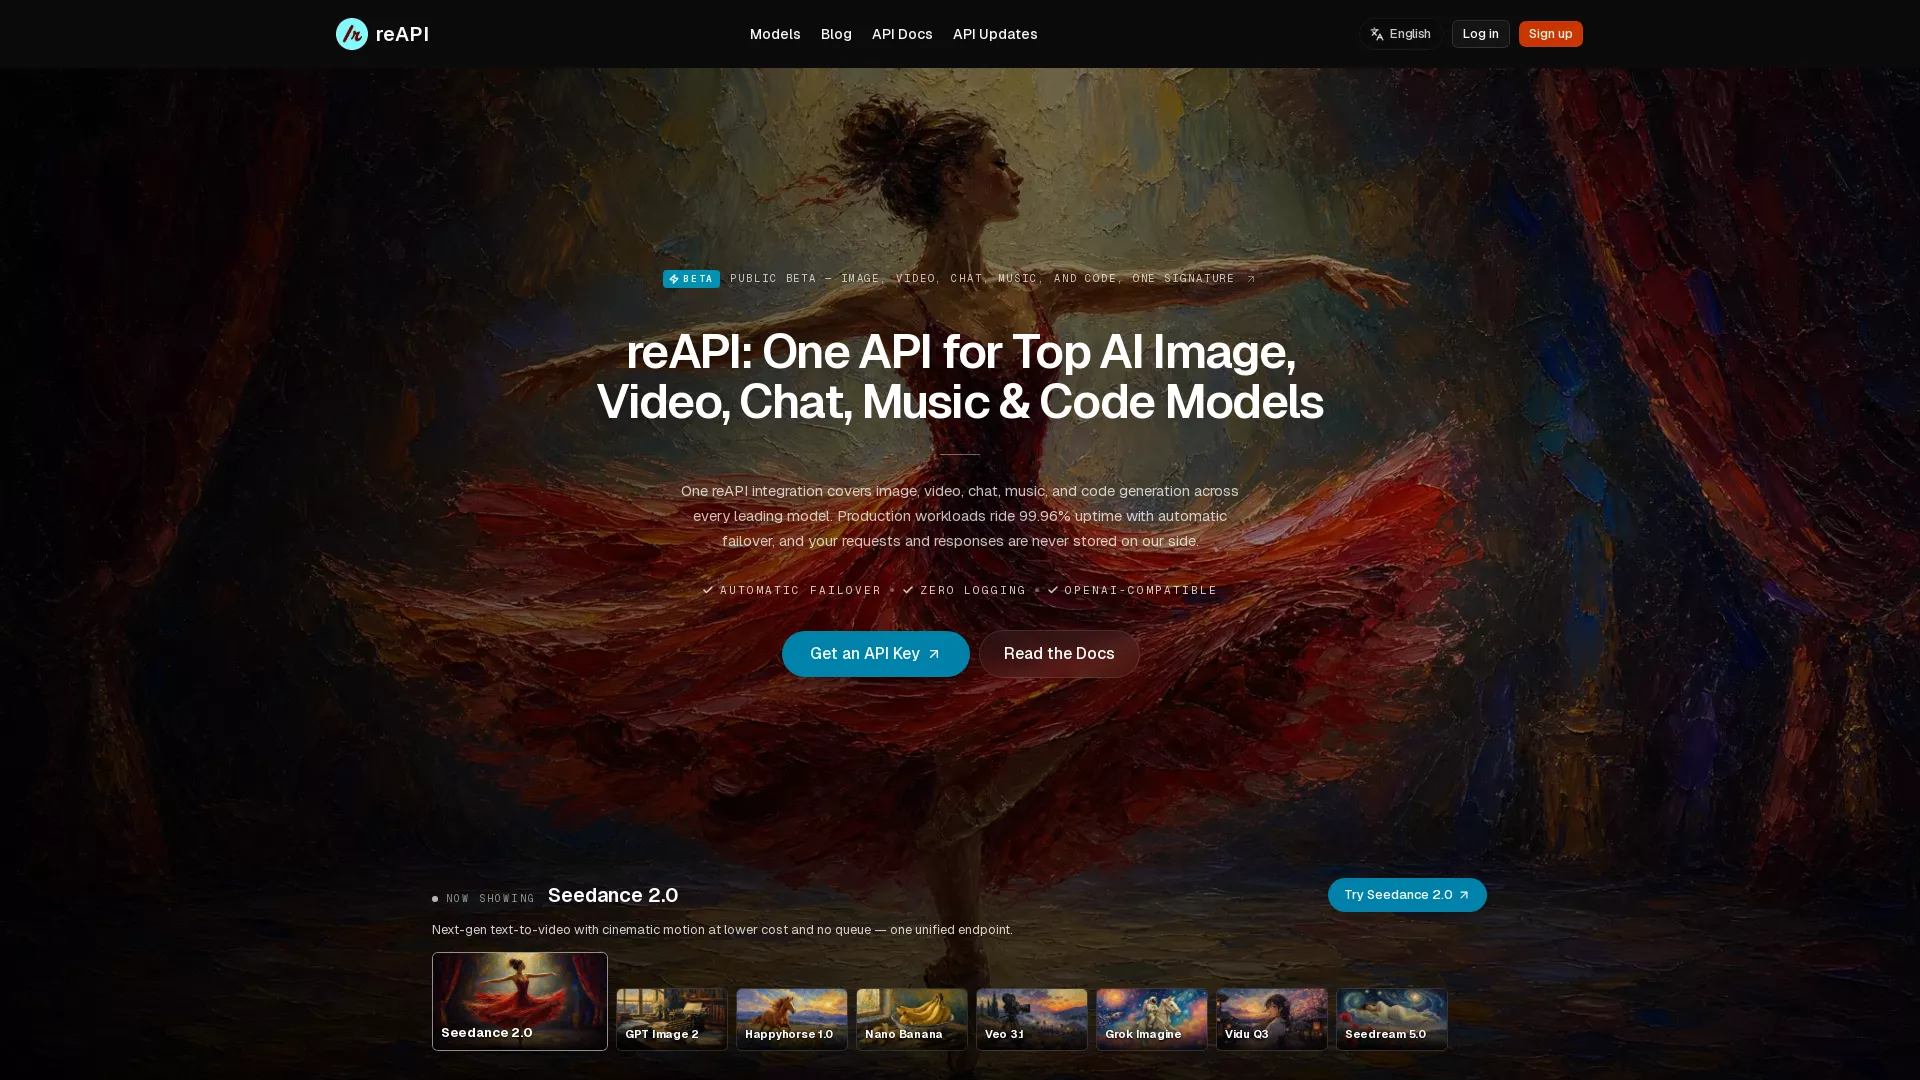Click the ZERO LOGGING checkmark icon
The height and width of the screenshot is (1080, 1920).
point(908,590)
